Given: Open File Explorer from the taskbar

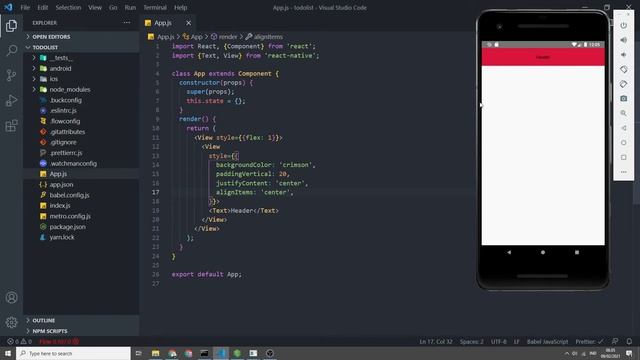Looking at the screenshot, I should pyautogui.click(x=156, y=353).
